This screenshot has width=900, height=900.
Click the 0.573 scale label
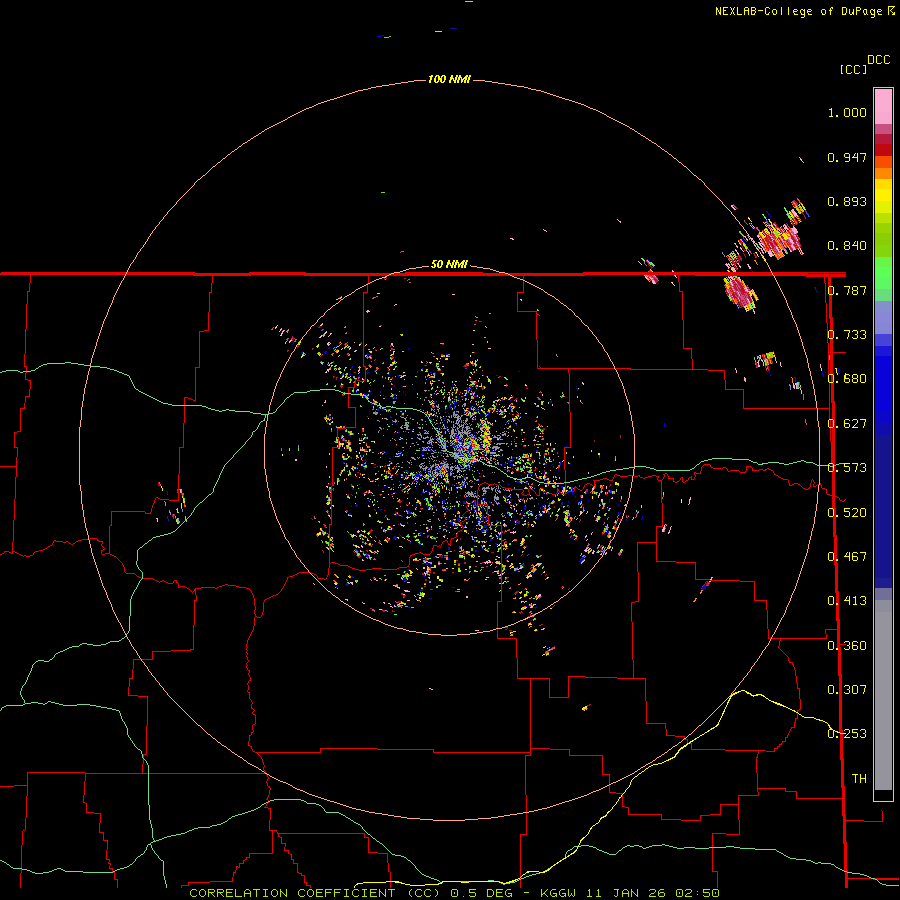tap(847, 468)
